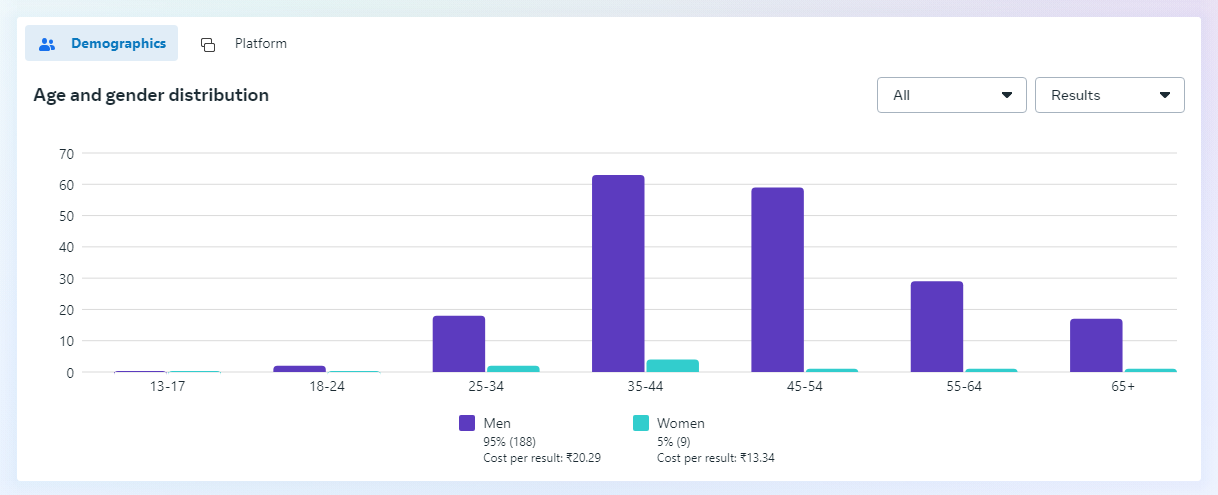
Task: Select the Demographics tab label
Action: tap(118, 44)
